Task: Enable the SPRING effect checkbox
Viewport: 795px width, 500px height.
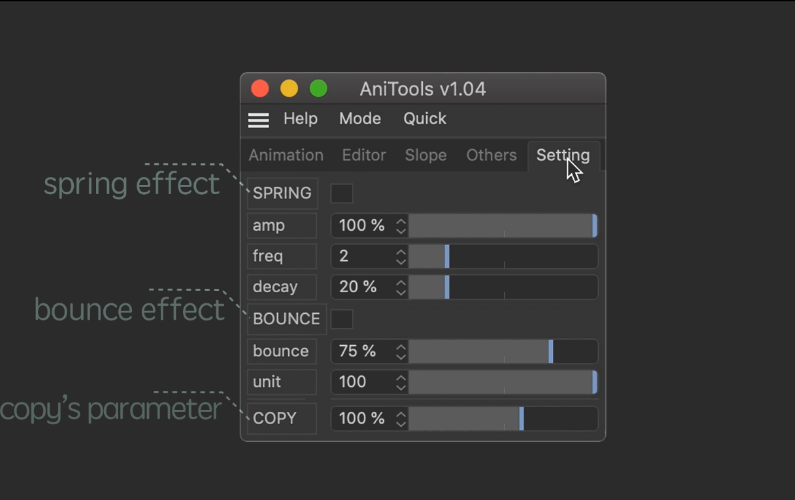Action: (342, 193)
